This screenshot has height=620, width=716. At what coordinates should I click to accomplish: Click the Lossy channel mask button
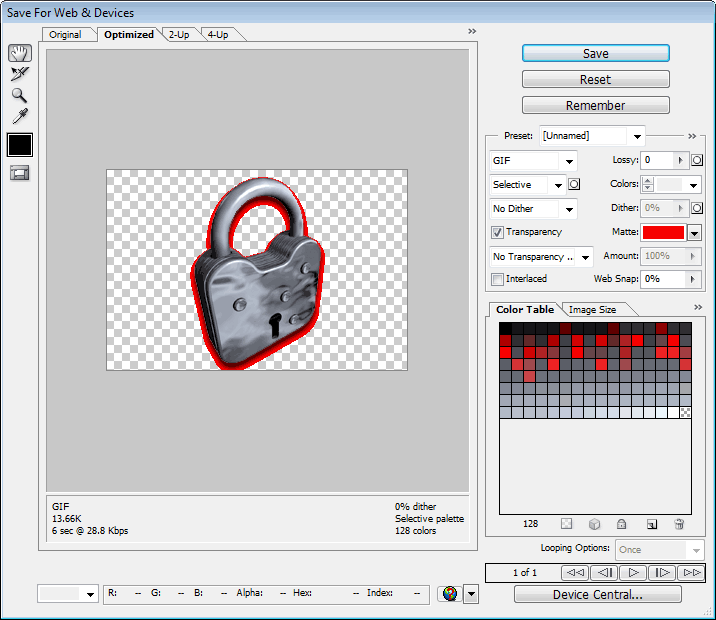(x=697, y=160)
